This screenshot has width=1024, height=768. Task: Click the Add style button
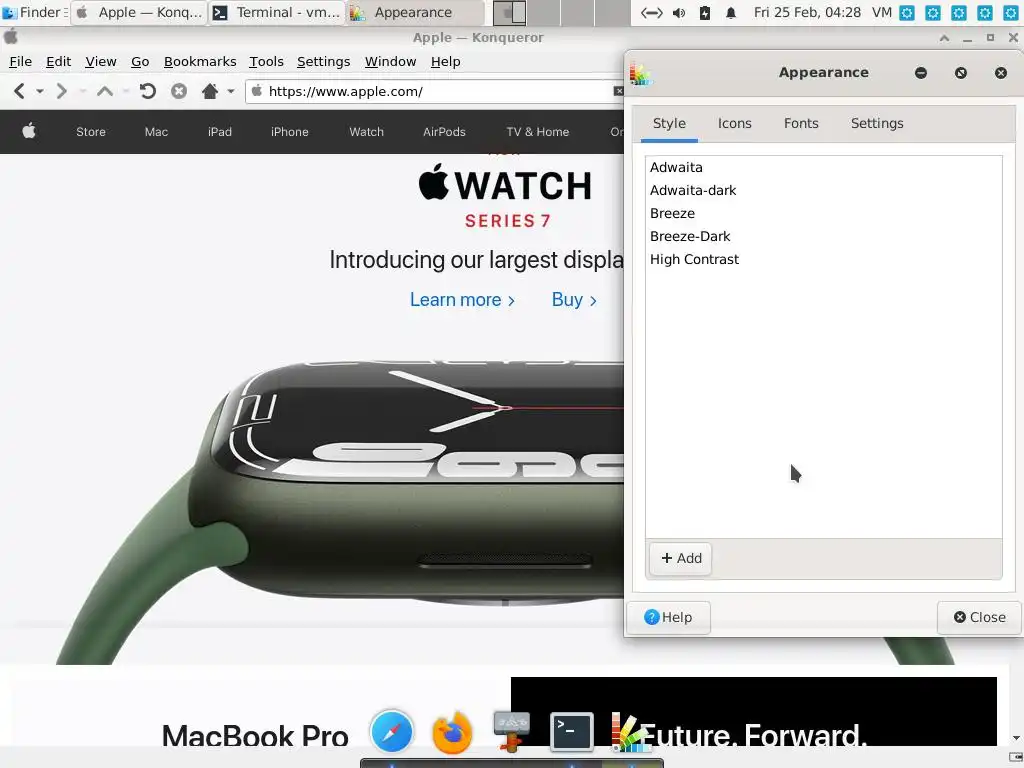click(x=680, y=558)
